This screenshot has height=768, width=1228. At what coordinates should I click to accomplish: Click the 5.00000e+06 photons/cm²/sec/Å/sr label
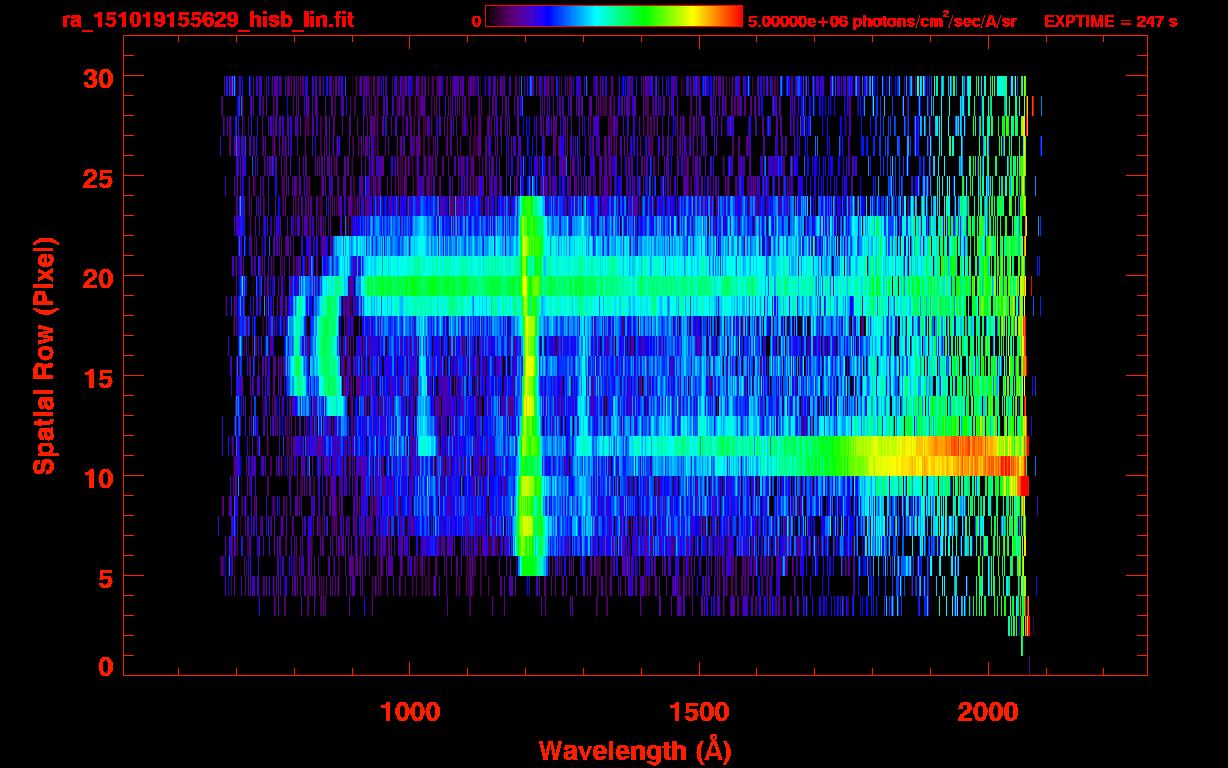coord(882,20)
